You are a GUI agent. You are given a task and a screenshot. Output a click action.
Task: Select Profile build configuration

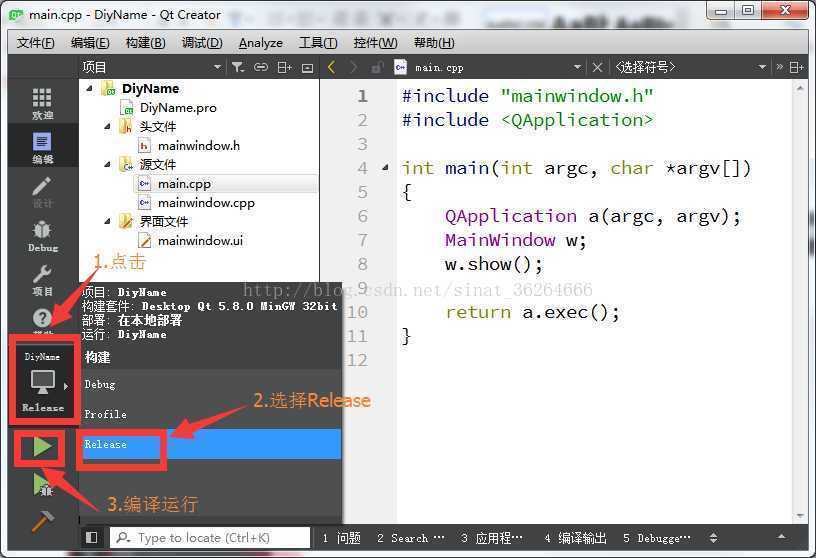[x=211, y=414]
